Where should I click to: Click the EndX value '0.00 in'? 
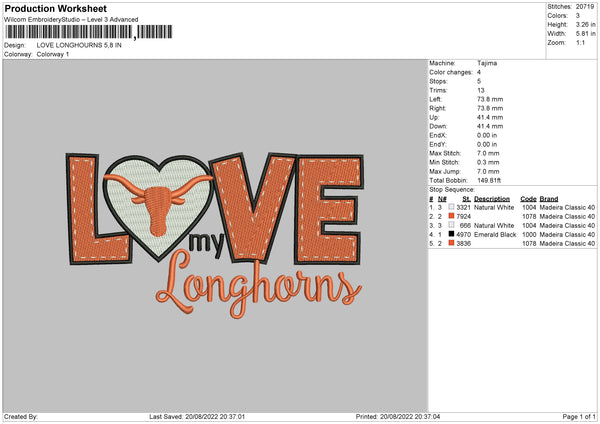click(x=487, y=135)
